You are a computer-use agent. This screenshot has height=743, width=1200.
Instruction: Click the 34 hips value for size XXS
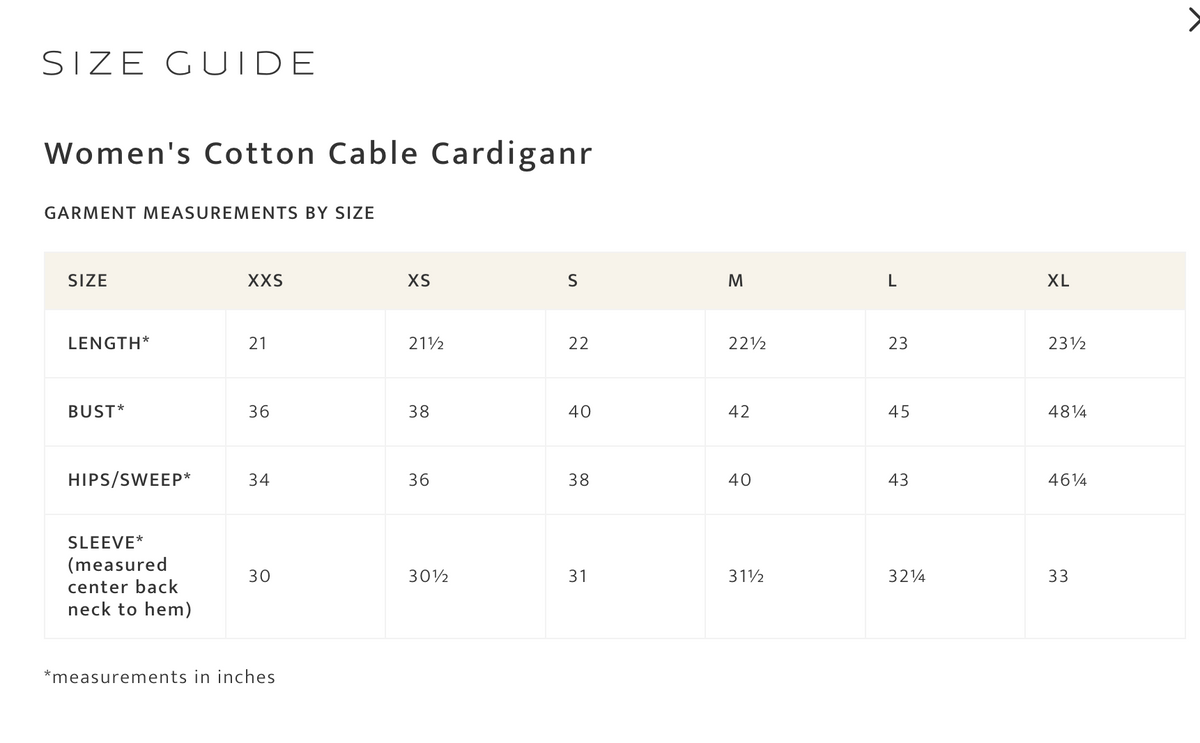259,479
